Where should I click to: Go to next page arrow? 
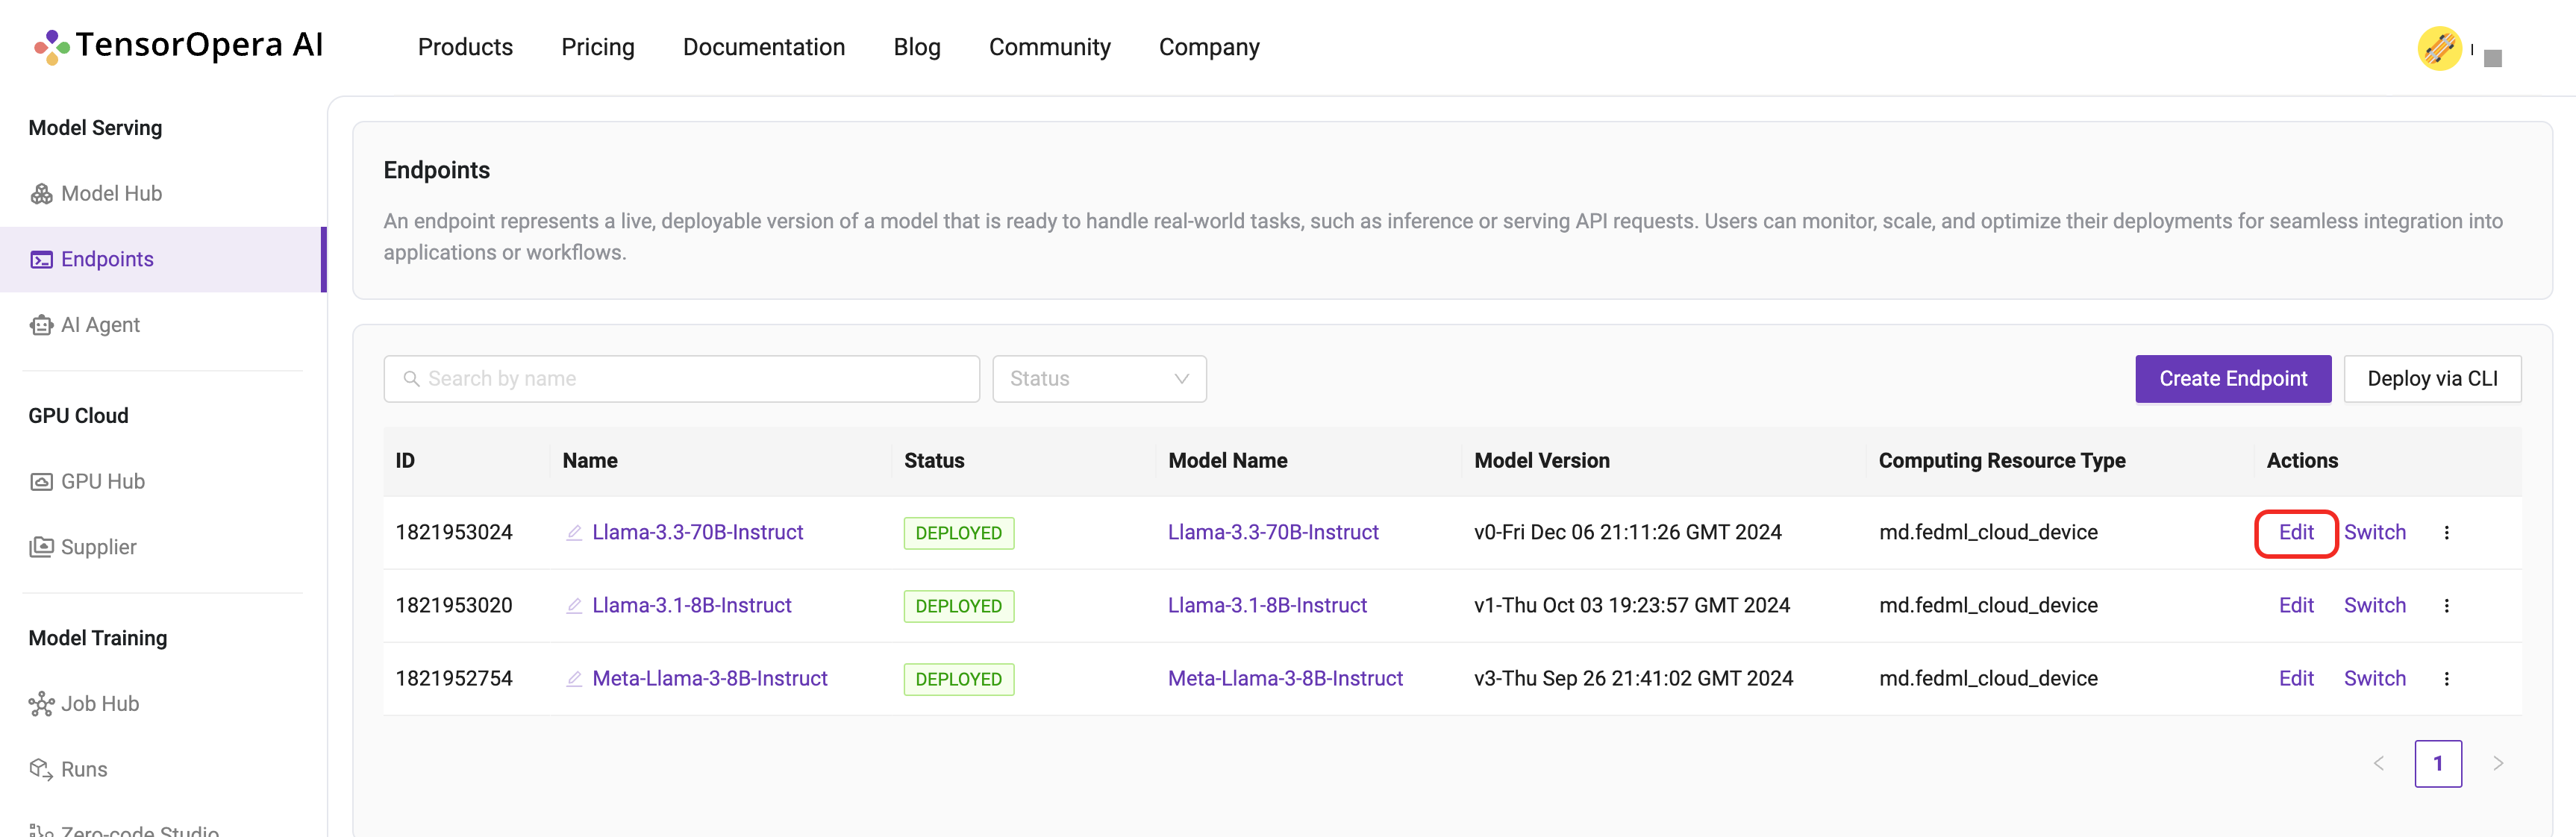pos(2498,764)
